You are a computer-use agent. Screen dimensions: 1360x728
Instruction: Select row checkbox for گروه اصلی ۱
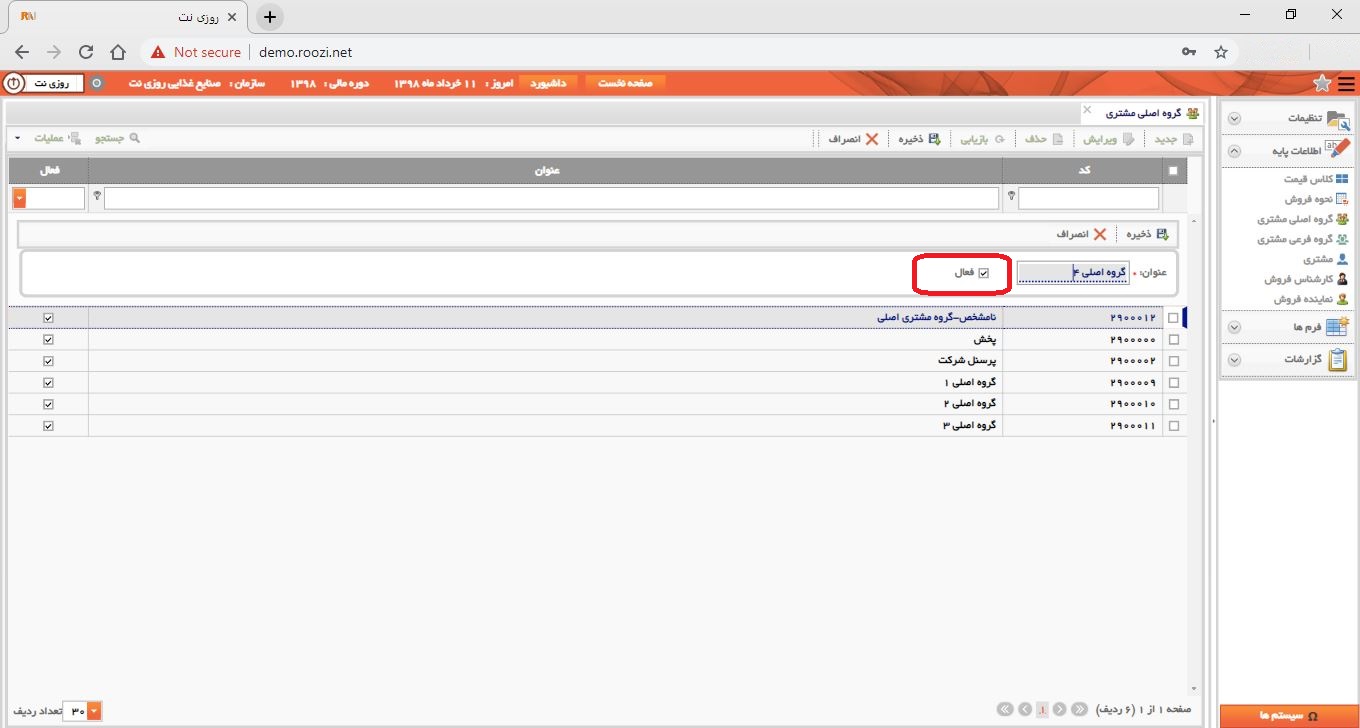(1173, 383)
